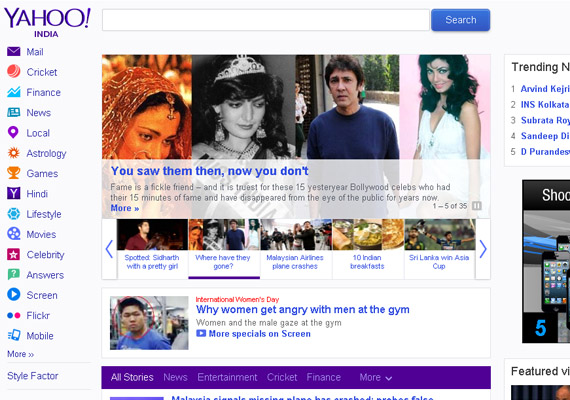
Task: Open Malaysia signals missing plane story
Action: pos(302,397)
